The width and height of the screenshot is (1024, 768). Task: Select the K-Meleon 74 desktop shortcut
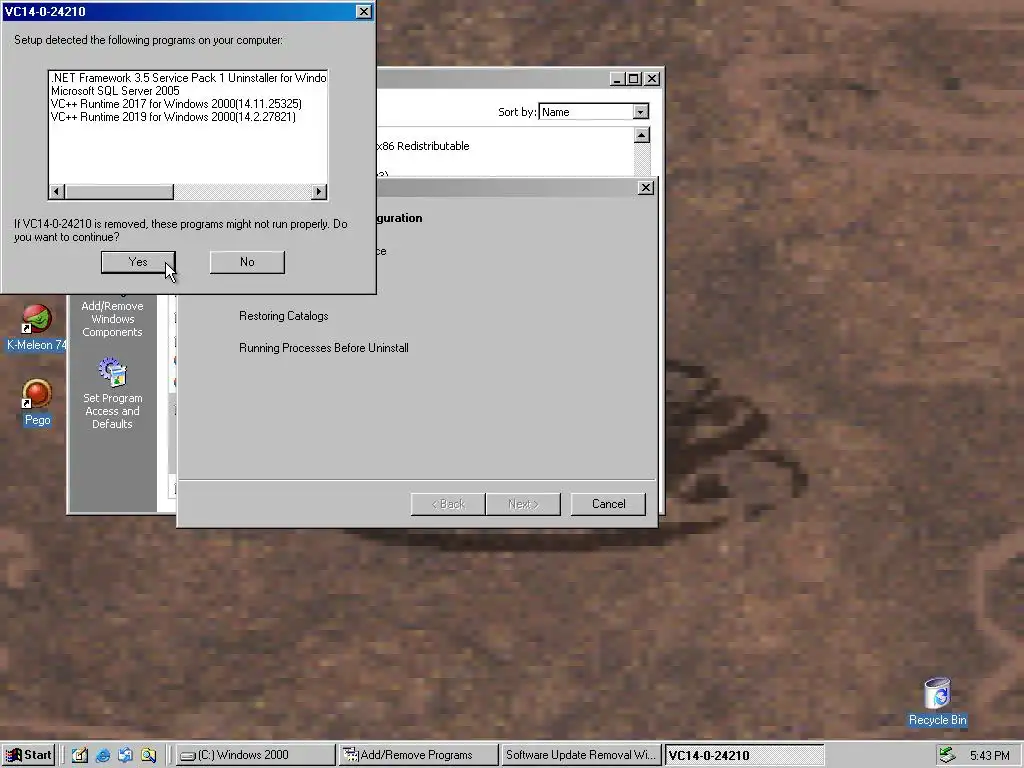(37, 328)
